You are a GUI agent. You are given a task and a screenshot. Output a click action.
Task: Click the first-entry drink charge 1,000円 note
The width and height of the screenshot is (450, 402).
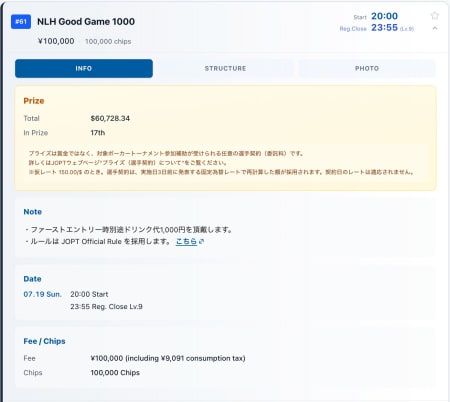point(128,230)
